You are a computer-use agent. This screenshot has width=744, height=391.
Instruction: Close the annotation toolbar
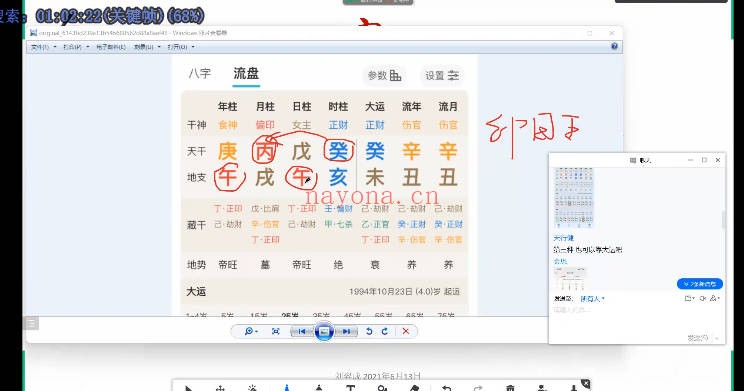pyautogui.click(x=586, y=383)
